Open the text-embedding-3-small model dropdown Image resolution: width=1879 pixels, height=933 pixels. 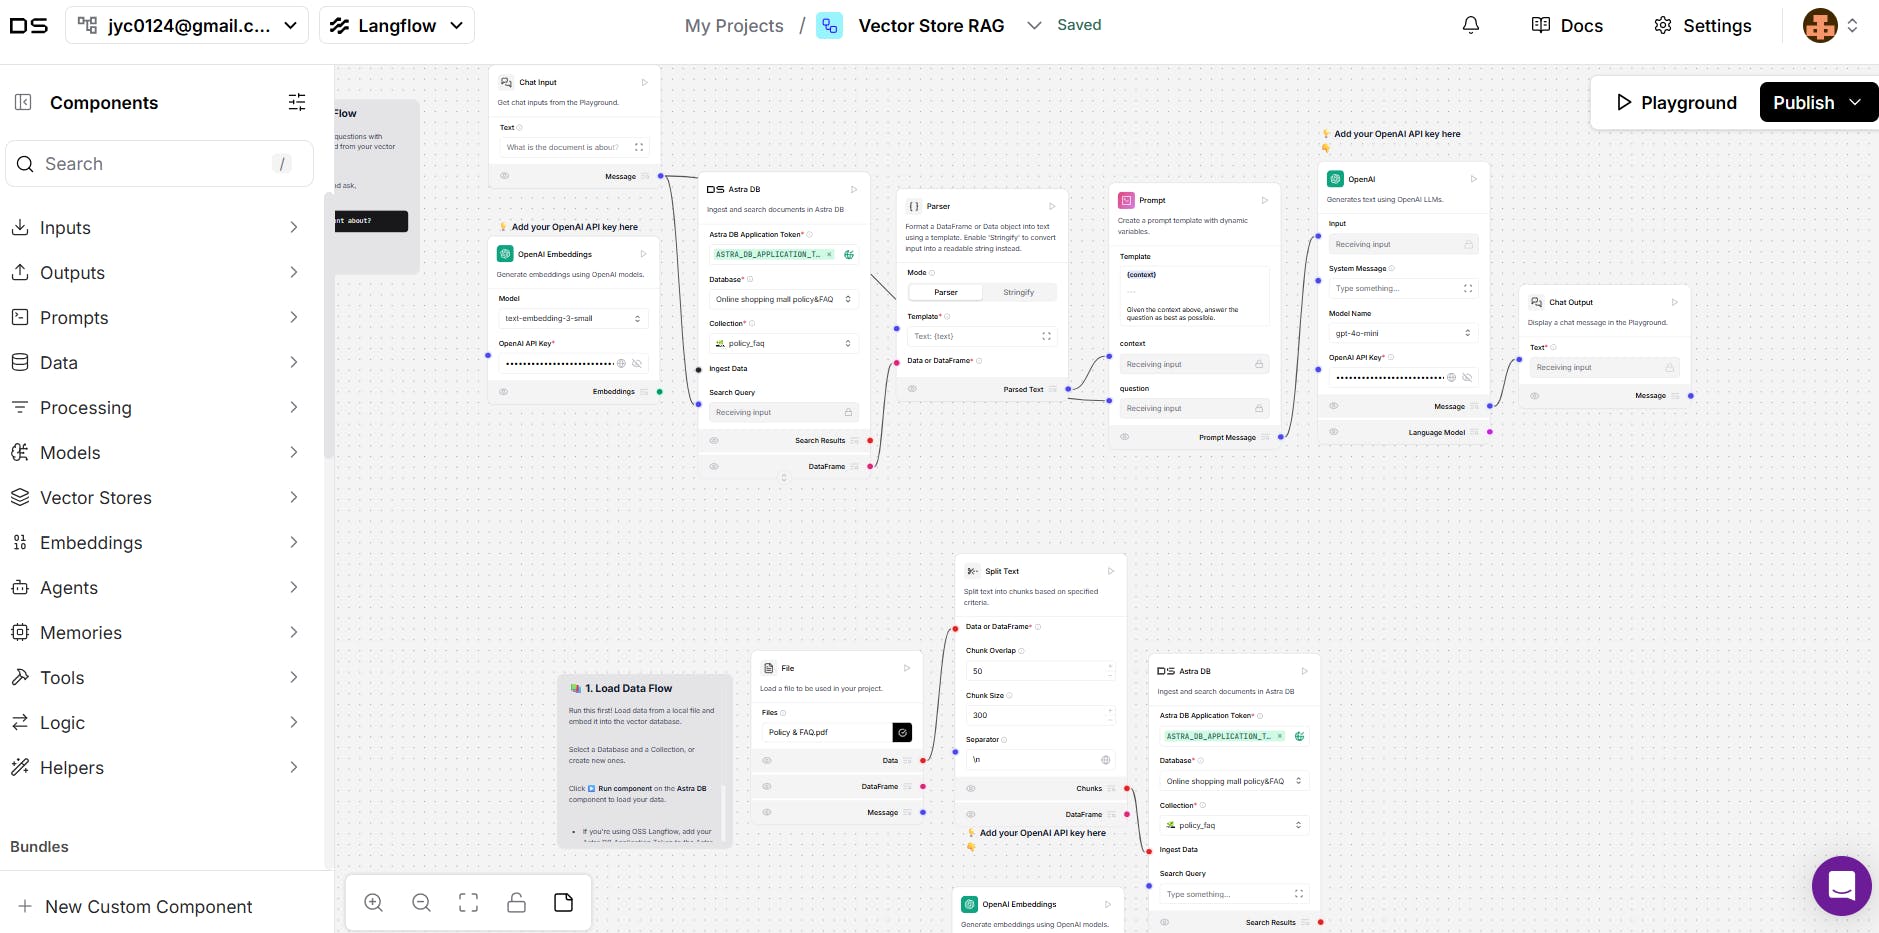[x=573, y=318]
